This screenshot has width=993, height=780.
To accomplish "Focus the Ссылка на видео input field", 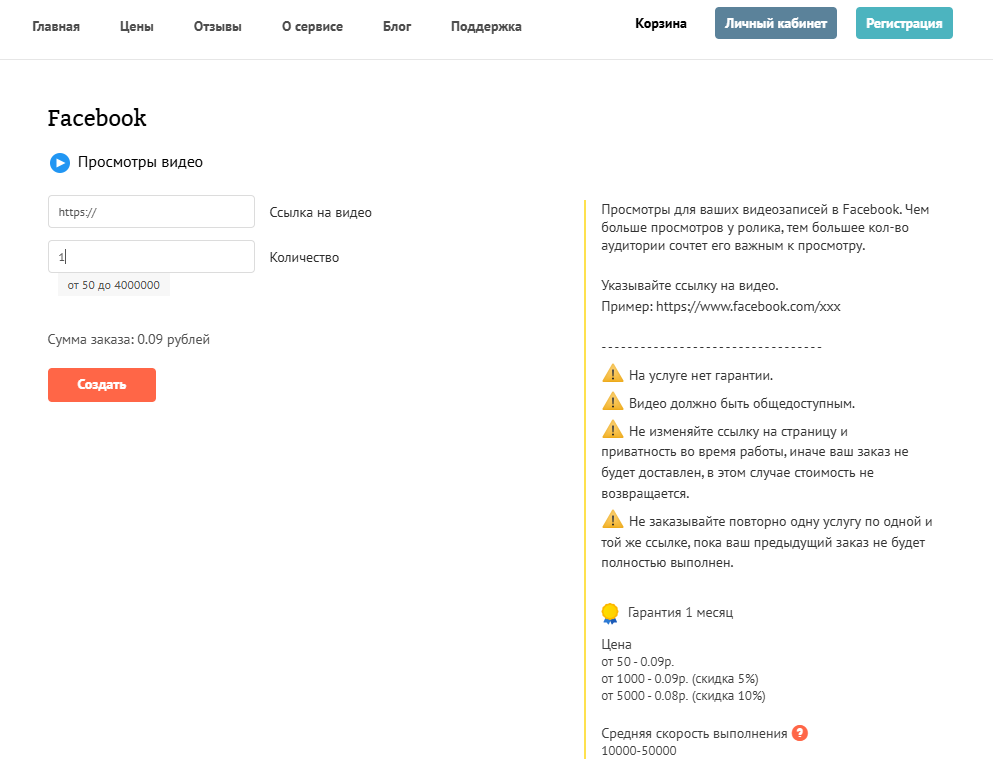I will coord(151,211).
